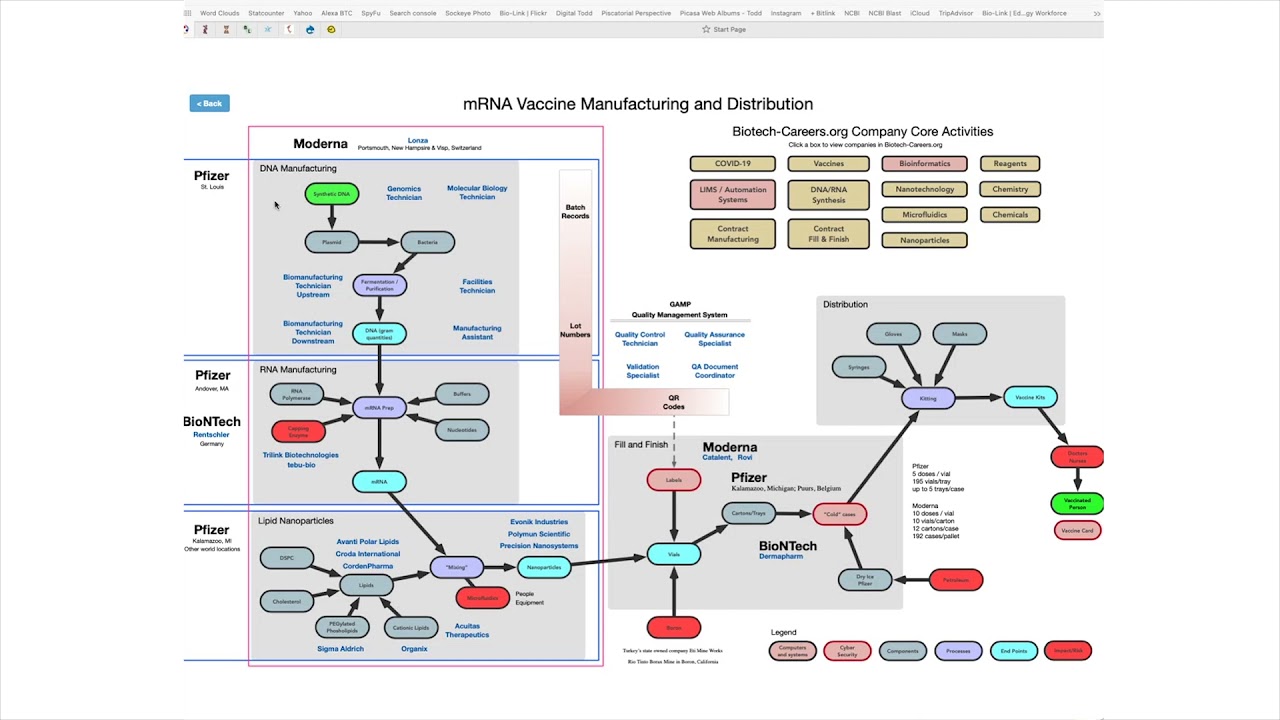Viewport: 1280px width, 720px height.
Task: Open the Picasa Web Albums bookmark
Action: (x=721, y=13)
